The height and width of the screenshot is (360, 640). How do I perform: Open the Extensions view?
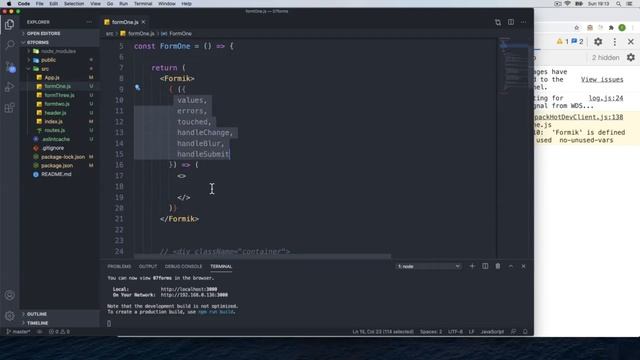coord(10,108)
